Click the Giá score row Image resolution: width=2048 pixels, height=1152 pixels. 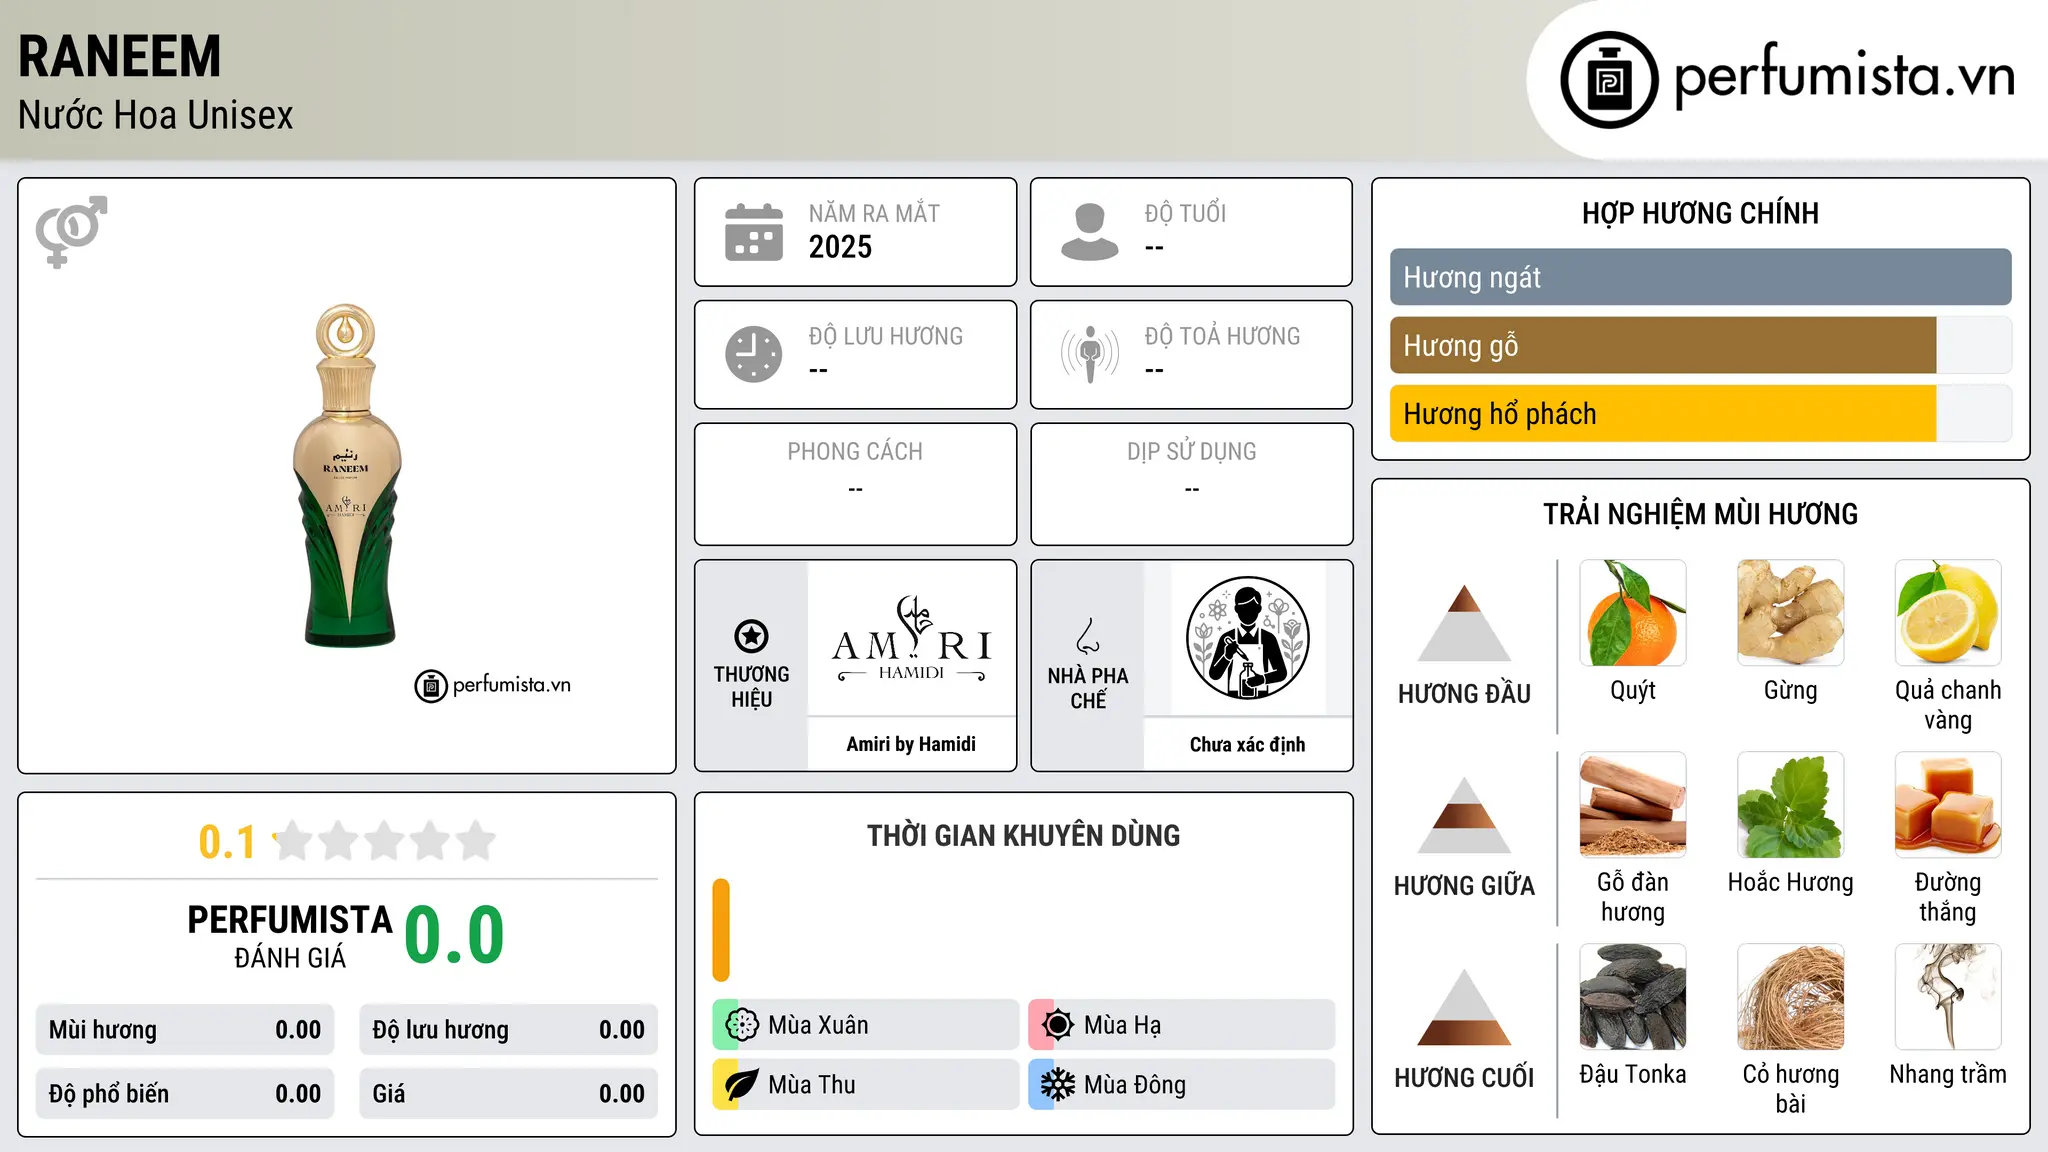[x=509, y=1094]
